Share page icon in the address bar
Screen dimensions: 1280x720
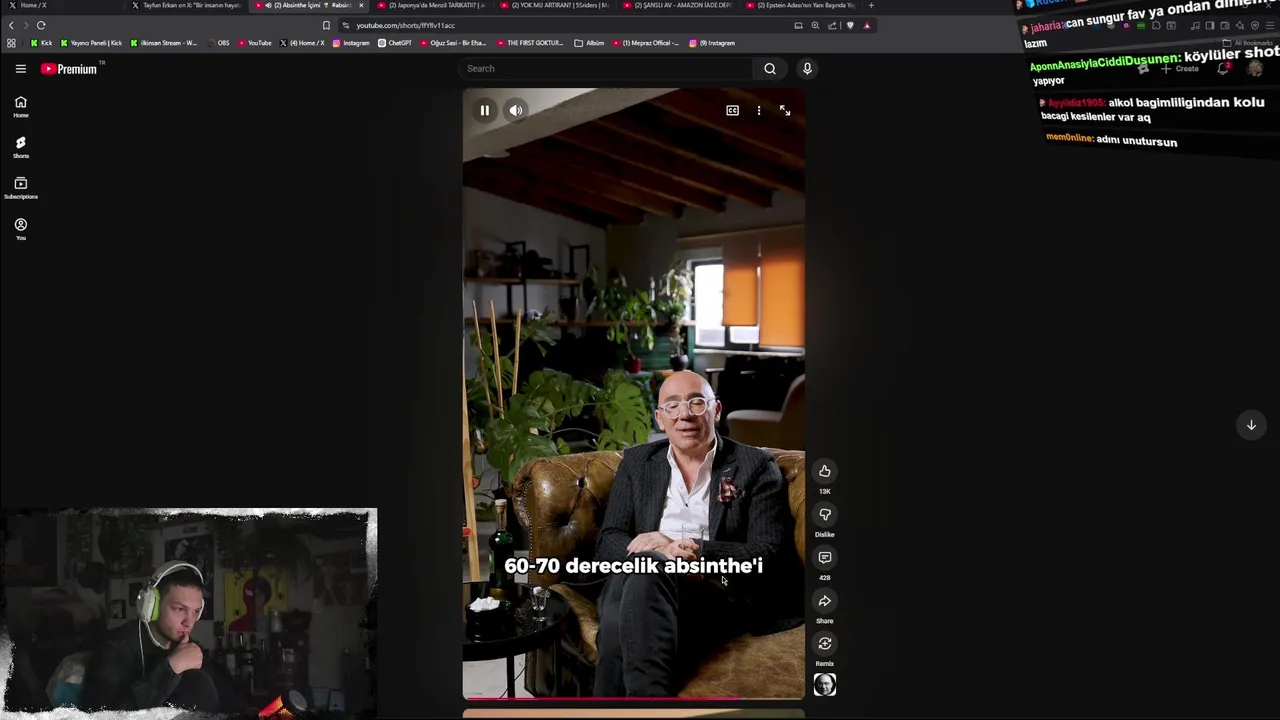(832, 25)
